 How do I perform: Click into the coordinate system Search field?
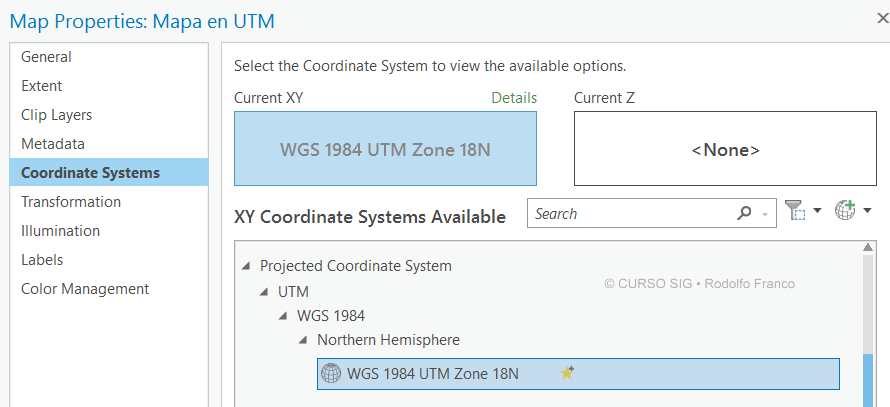tap(630, 214)
